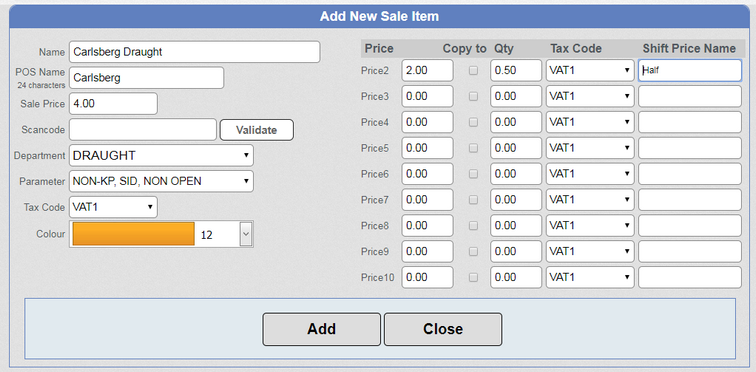Open the Price10 Tax Code VAT1 dropdown
The image size is (756, 372).
590,277
